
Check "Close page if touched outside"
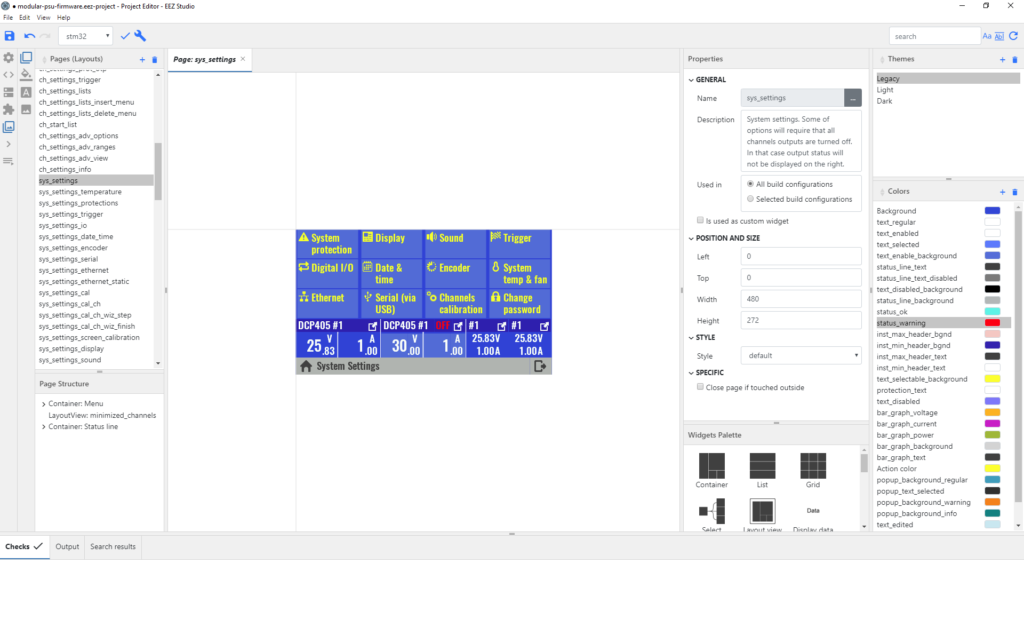[700, 387]
